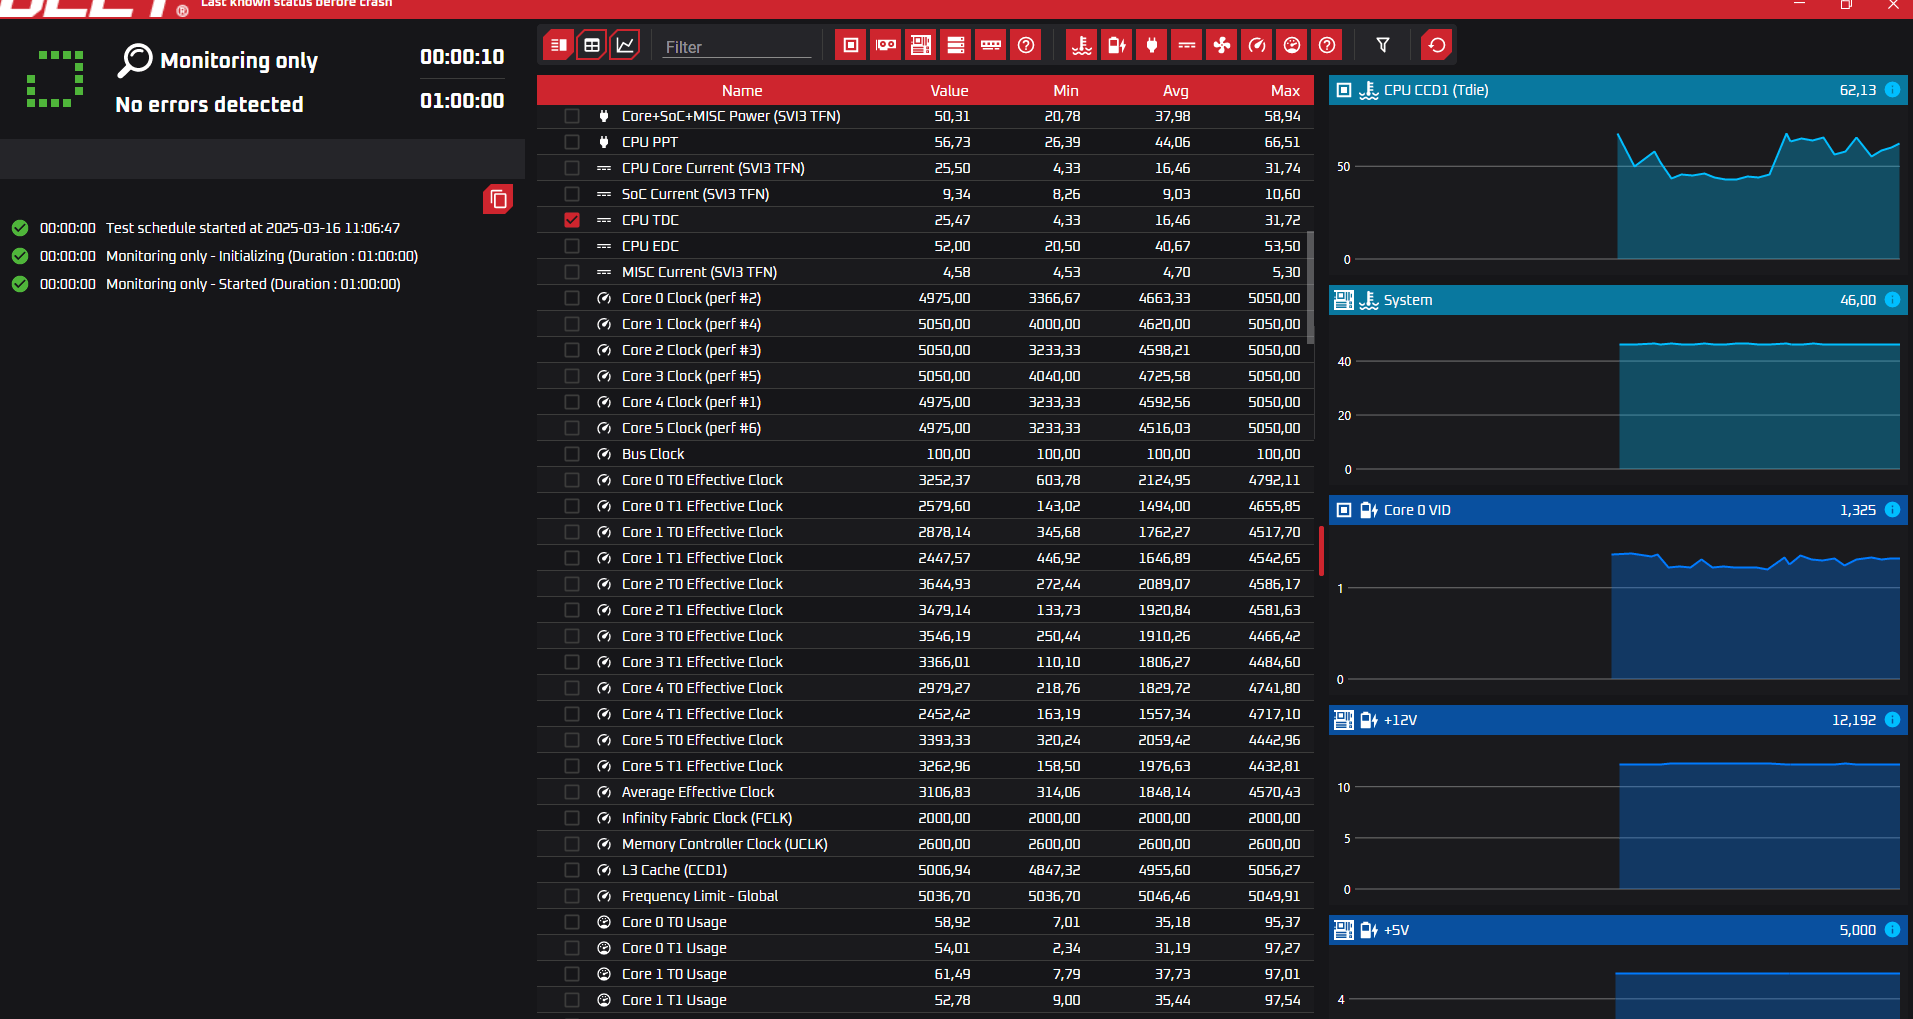The image size is (1913, 1019).
Task: Toggle the storage drive filter icon
Action: coord(956,45)
